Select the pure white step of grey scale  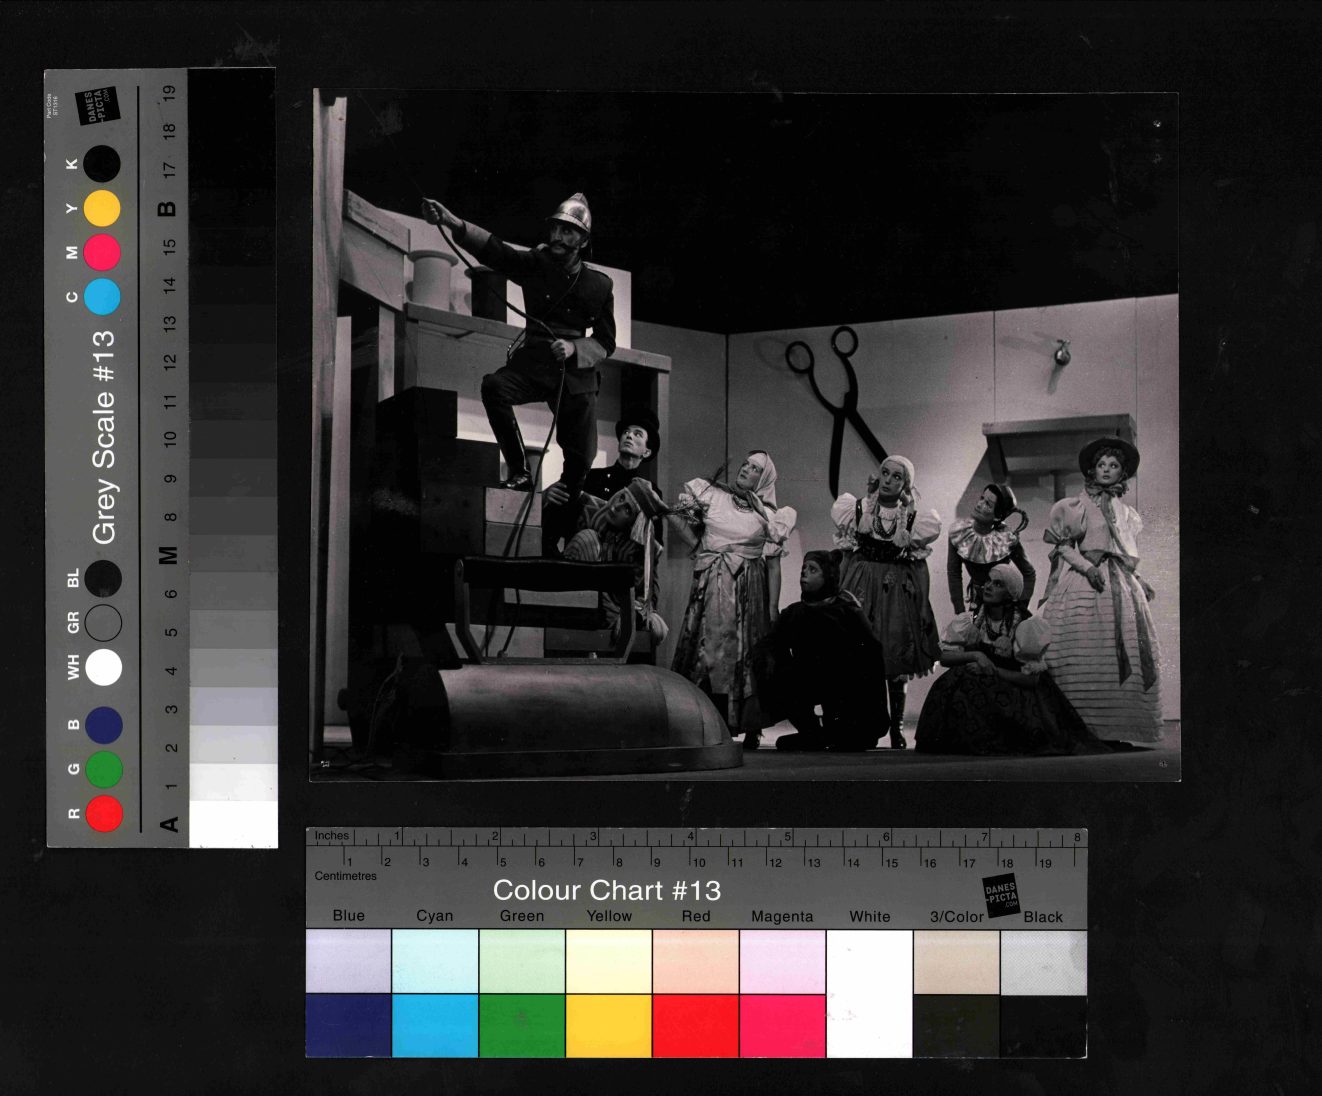point(233,824)
